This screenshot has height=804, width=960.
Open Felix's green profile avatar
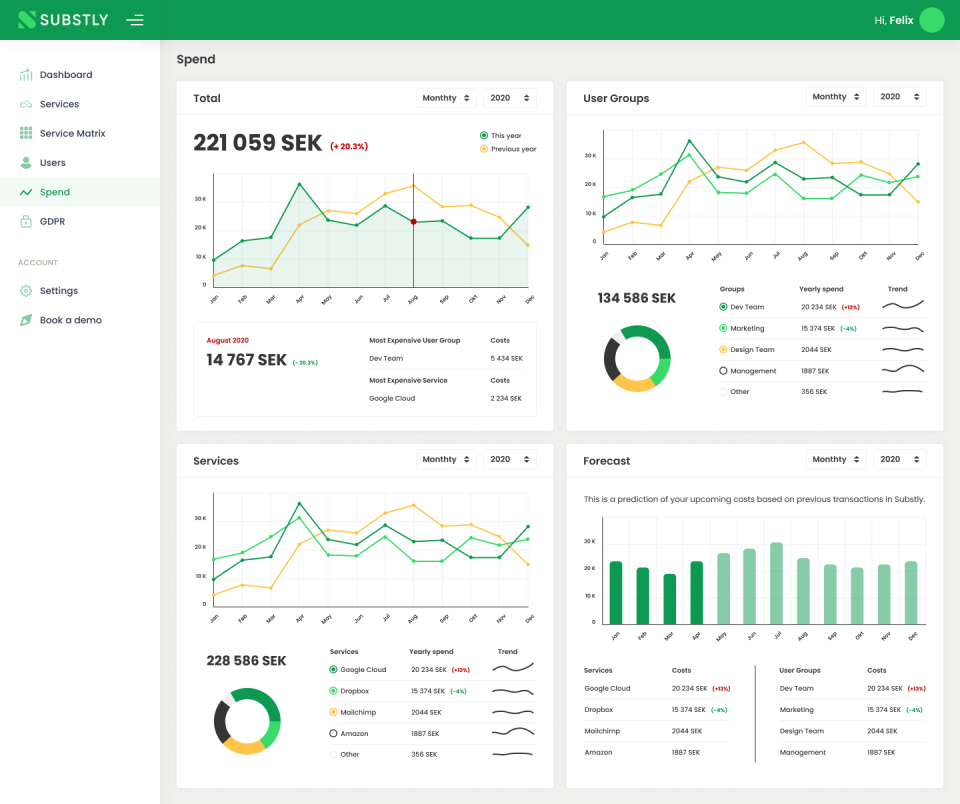click(931, 20)
